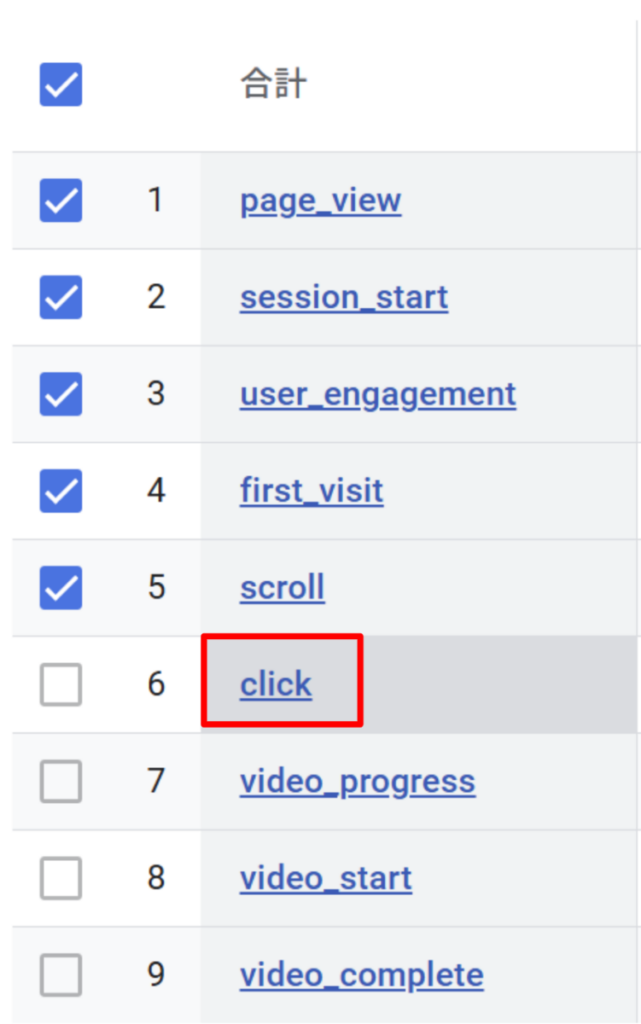Tick the checkbox for the click event
This screenshot has width=641, height=1024.
click(x=61, y=685)
